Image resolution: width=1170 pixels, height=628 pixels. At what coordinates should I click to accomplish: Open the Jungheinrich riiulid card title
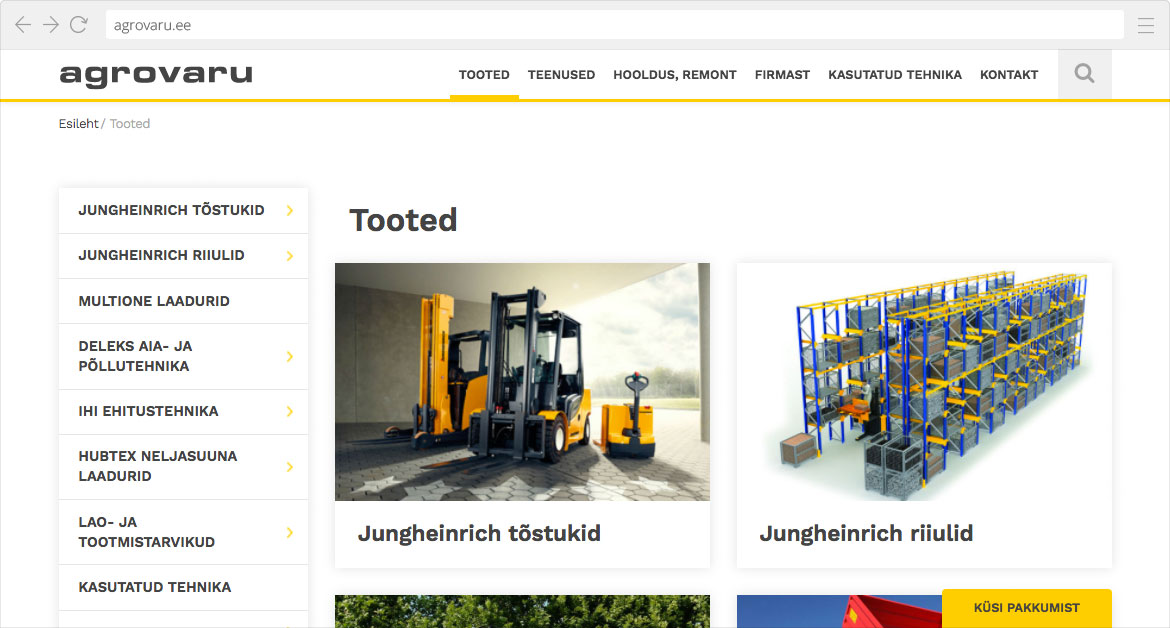[866, 534]
